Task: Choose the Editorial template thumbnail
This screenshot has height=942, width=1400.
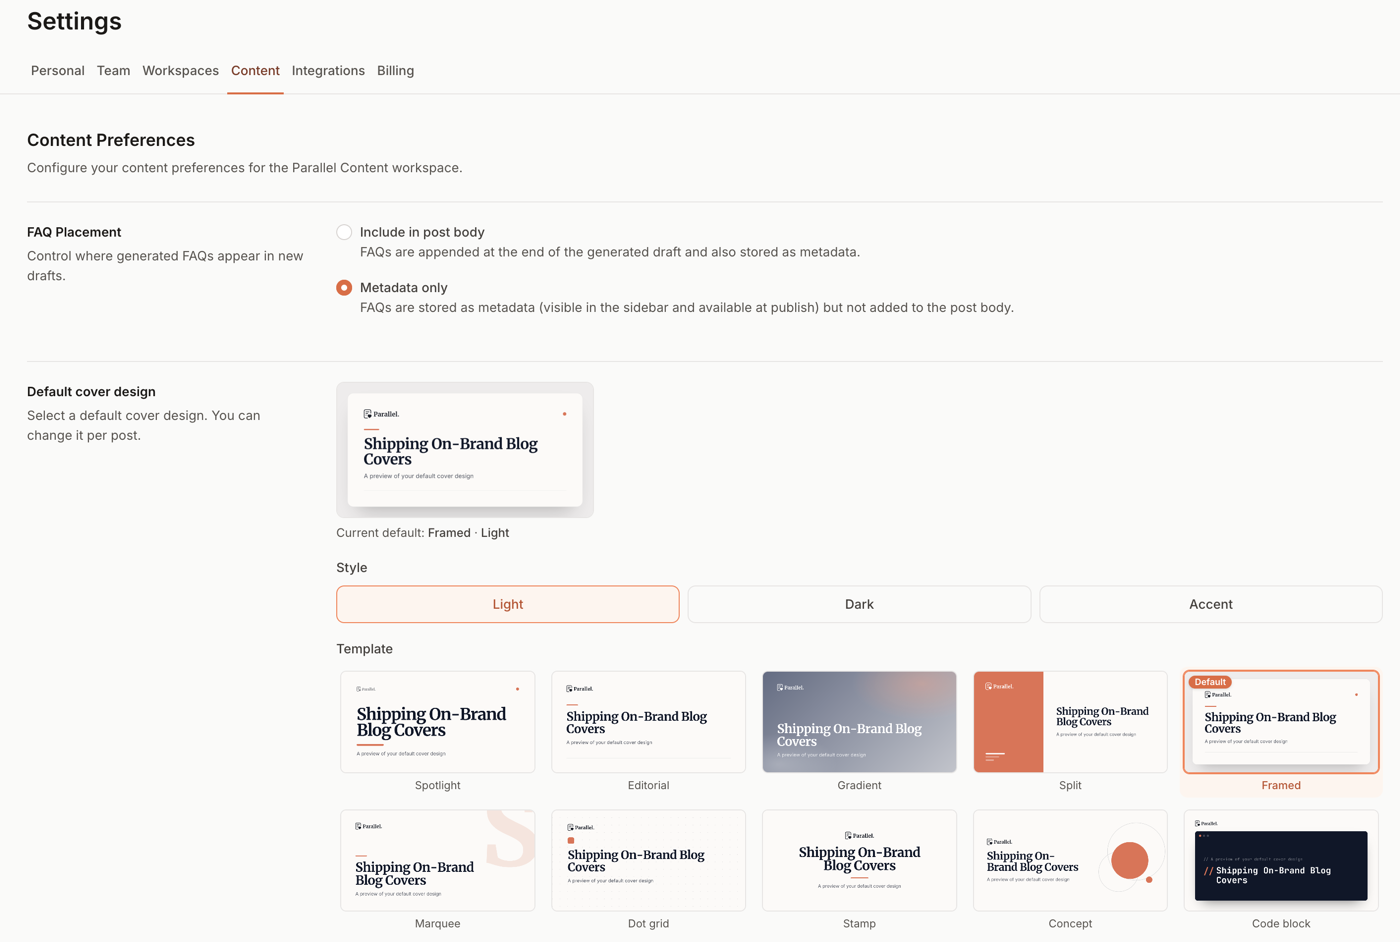Action: (x=648, y=722)
